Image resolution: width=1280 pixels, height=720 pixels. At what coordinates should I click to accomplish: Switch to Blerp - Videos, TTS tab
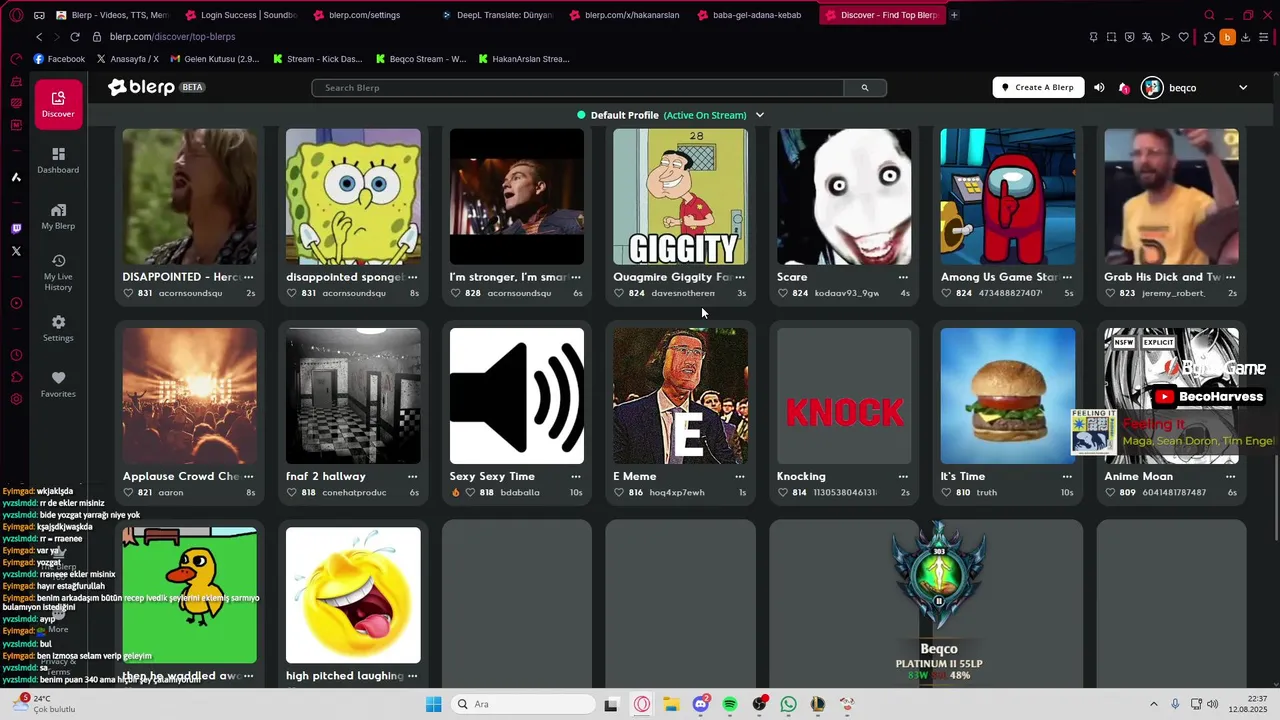point(112,15)
